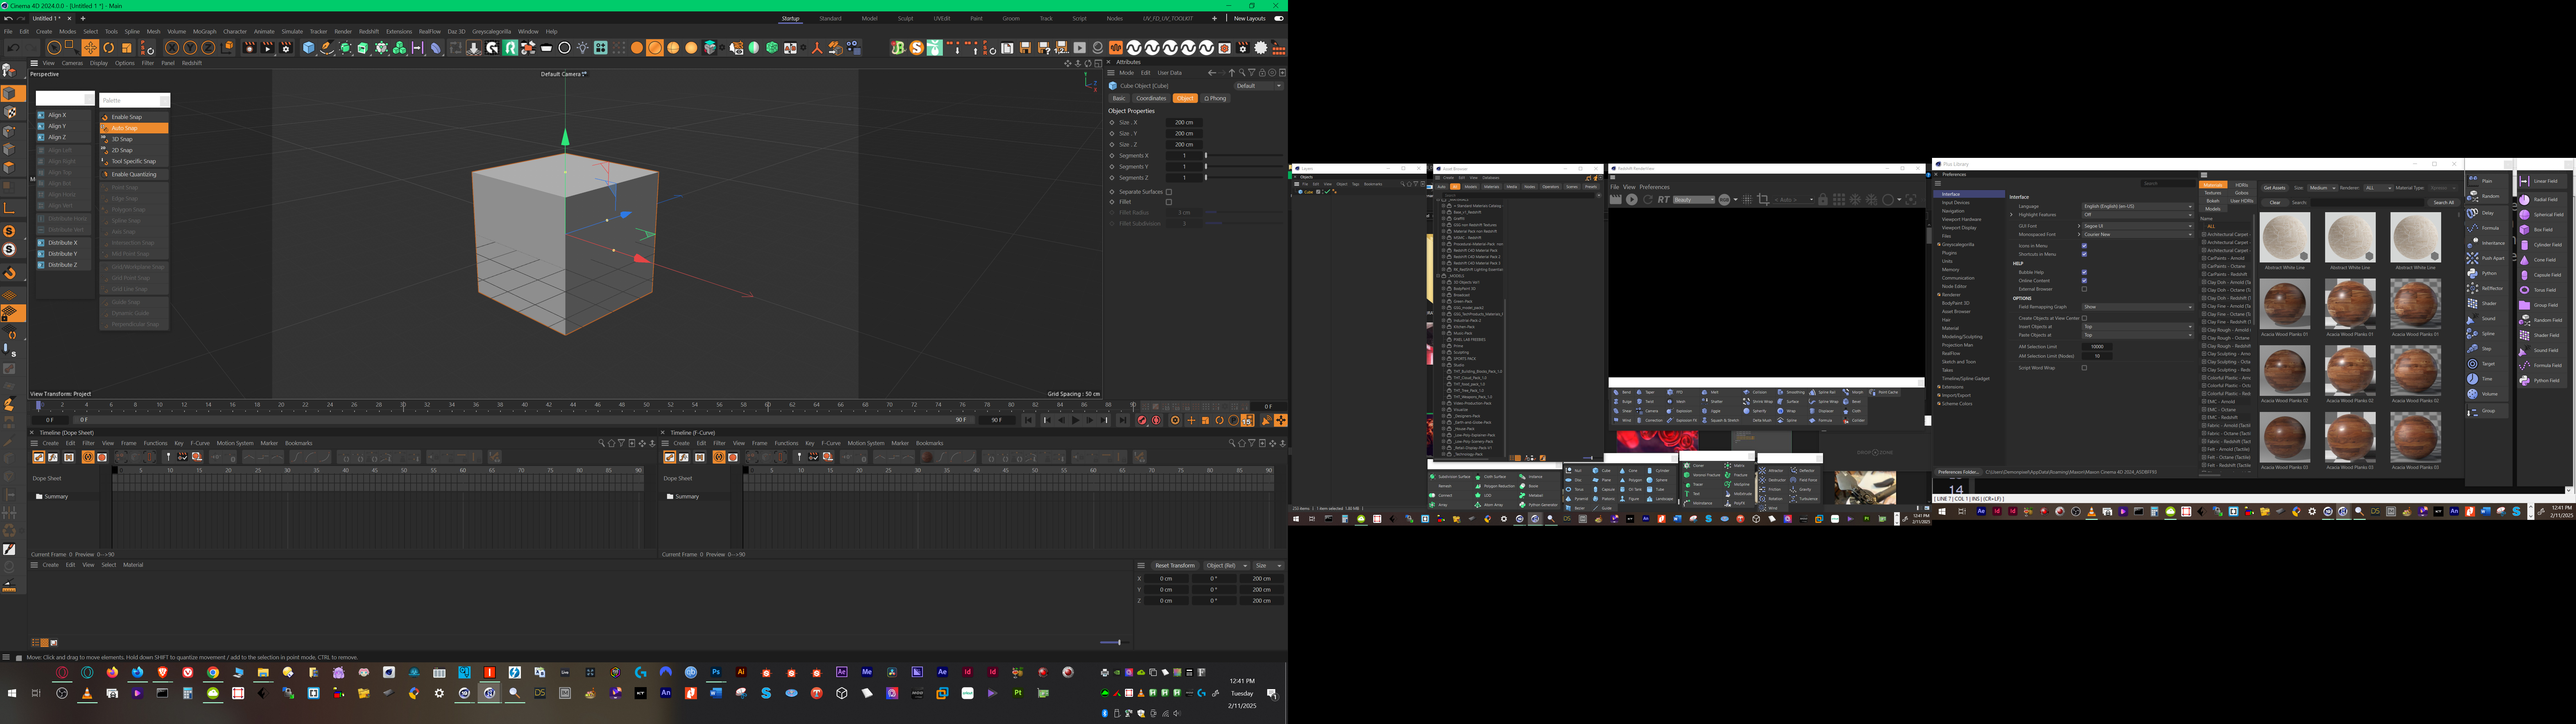The height and width of the screenshot is (724, 2576).
Task: Select 3D Snap in the Palette
Action: (134, 139)
